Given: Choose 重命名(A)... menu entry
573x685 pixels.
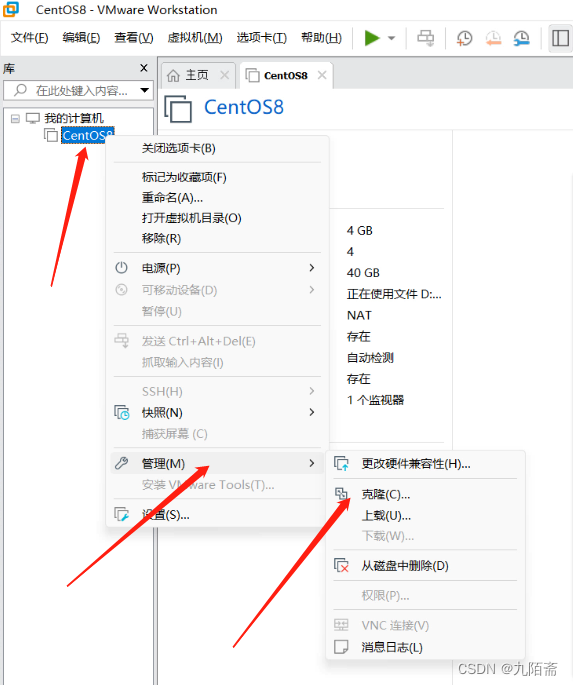Looking at the screenshot, I should click(217, 197).
